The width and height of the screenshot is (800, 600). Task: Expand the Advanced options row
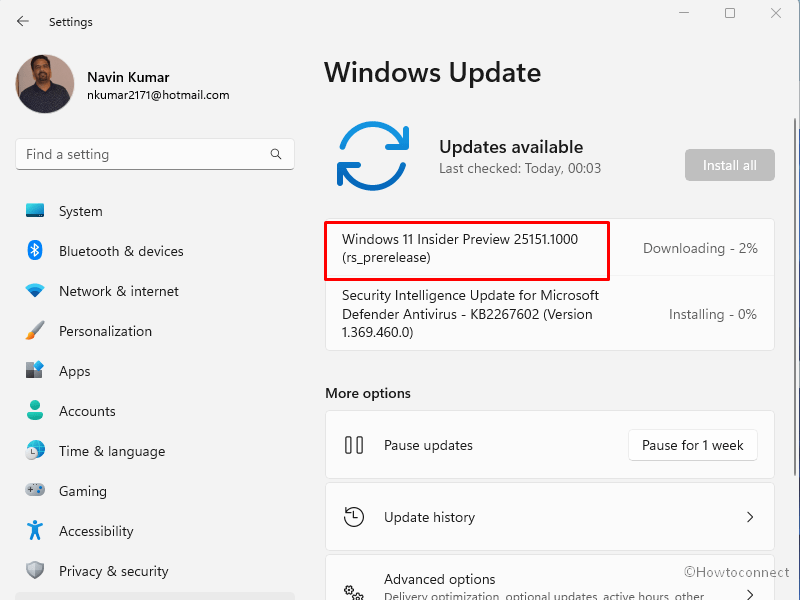click(550, 585)
